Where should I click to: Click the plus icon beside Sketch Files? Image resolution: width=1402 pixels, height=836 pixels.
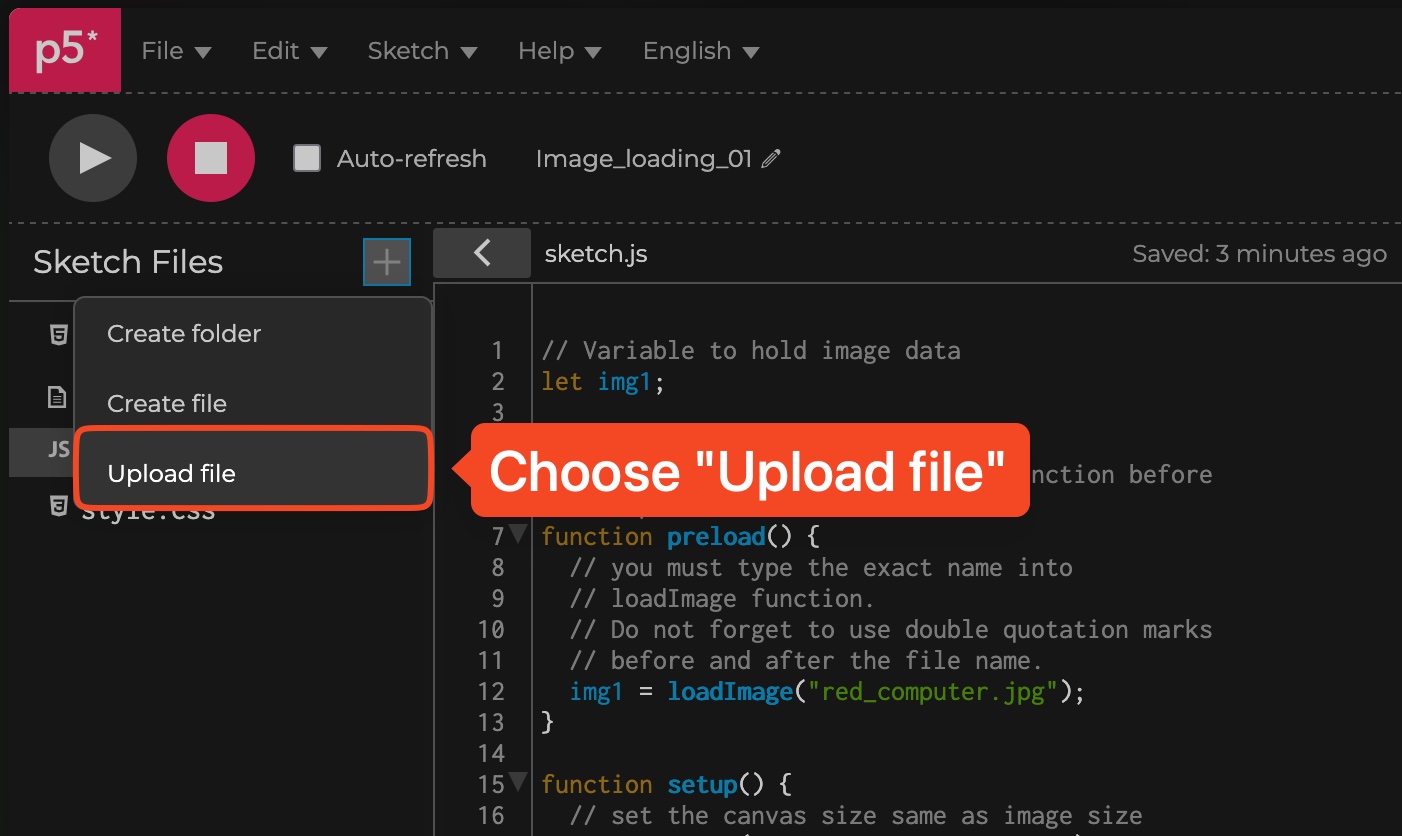point(386,262)
